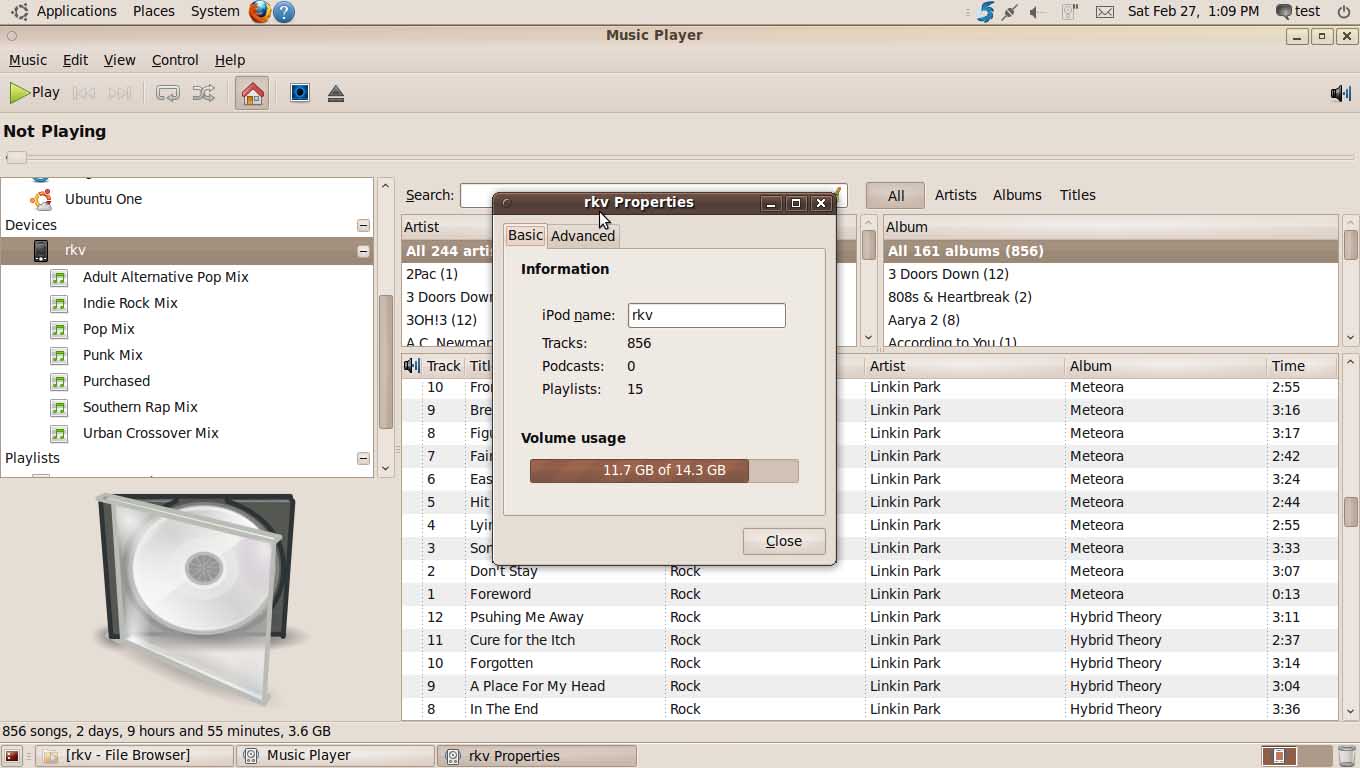Filter search by Artists
The image size is (1360, 768).
tap(955, 195)
